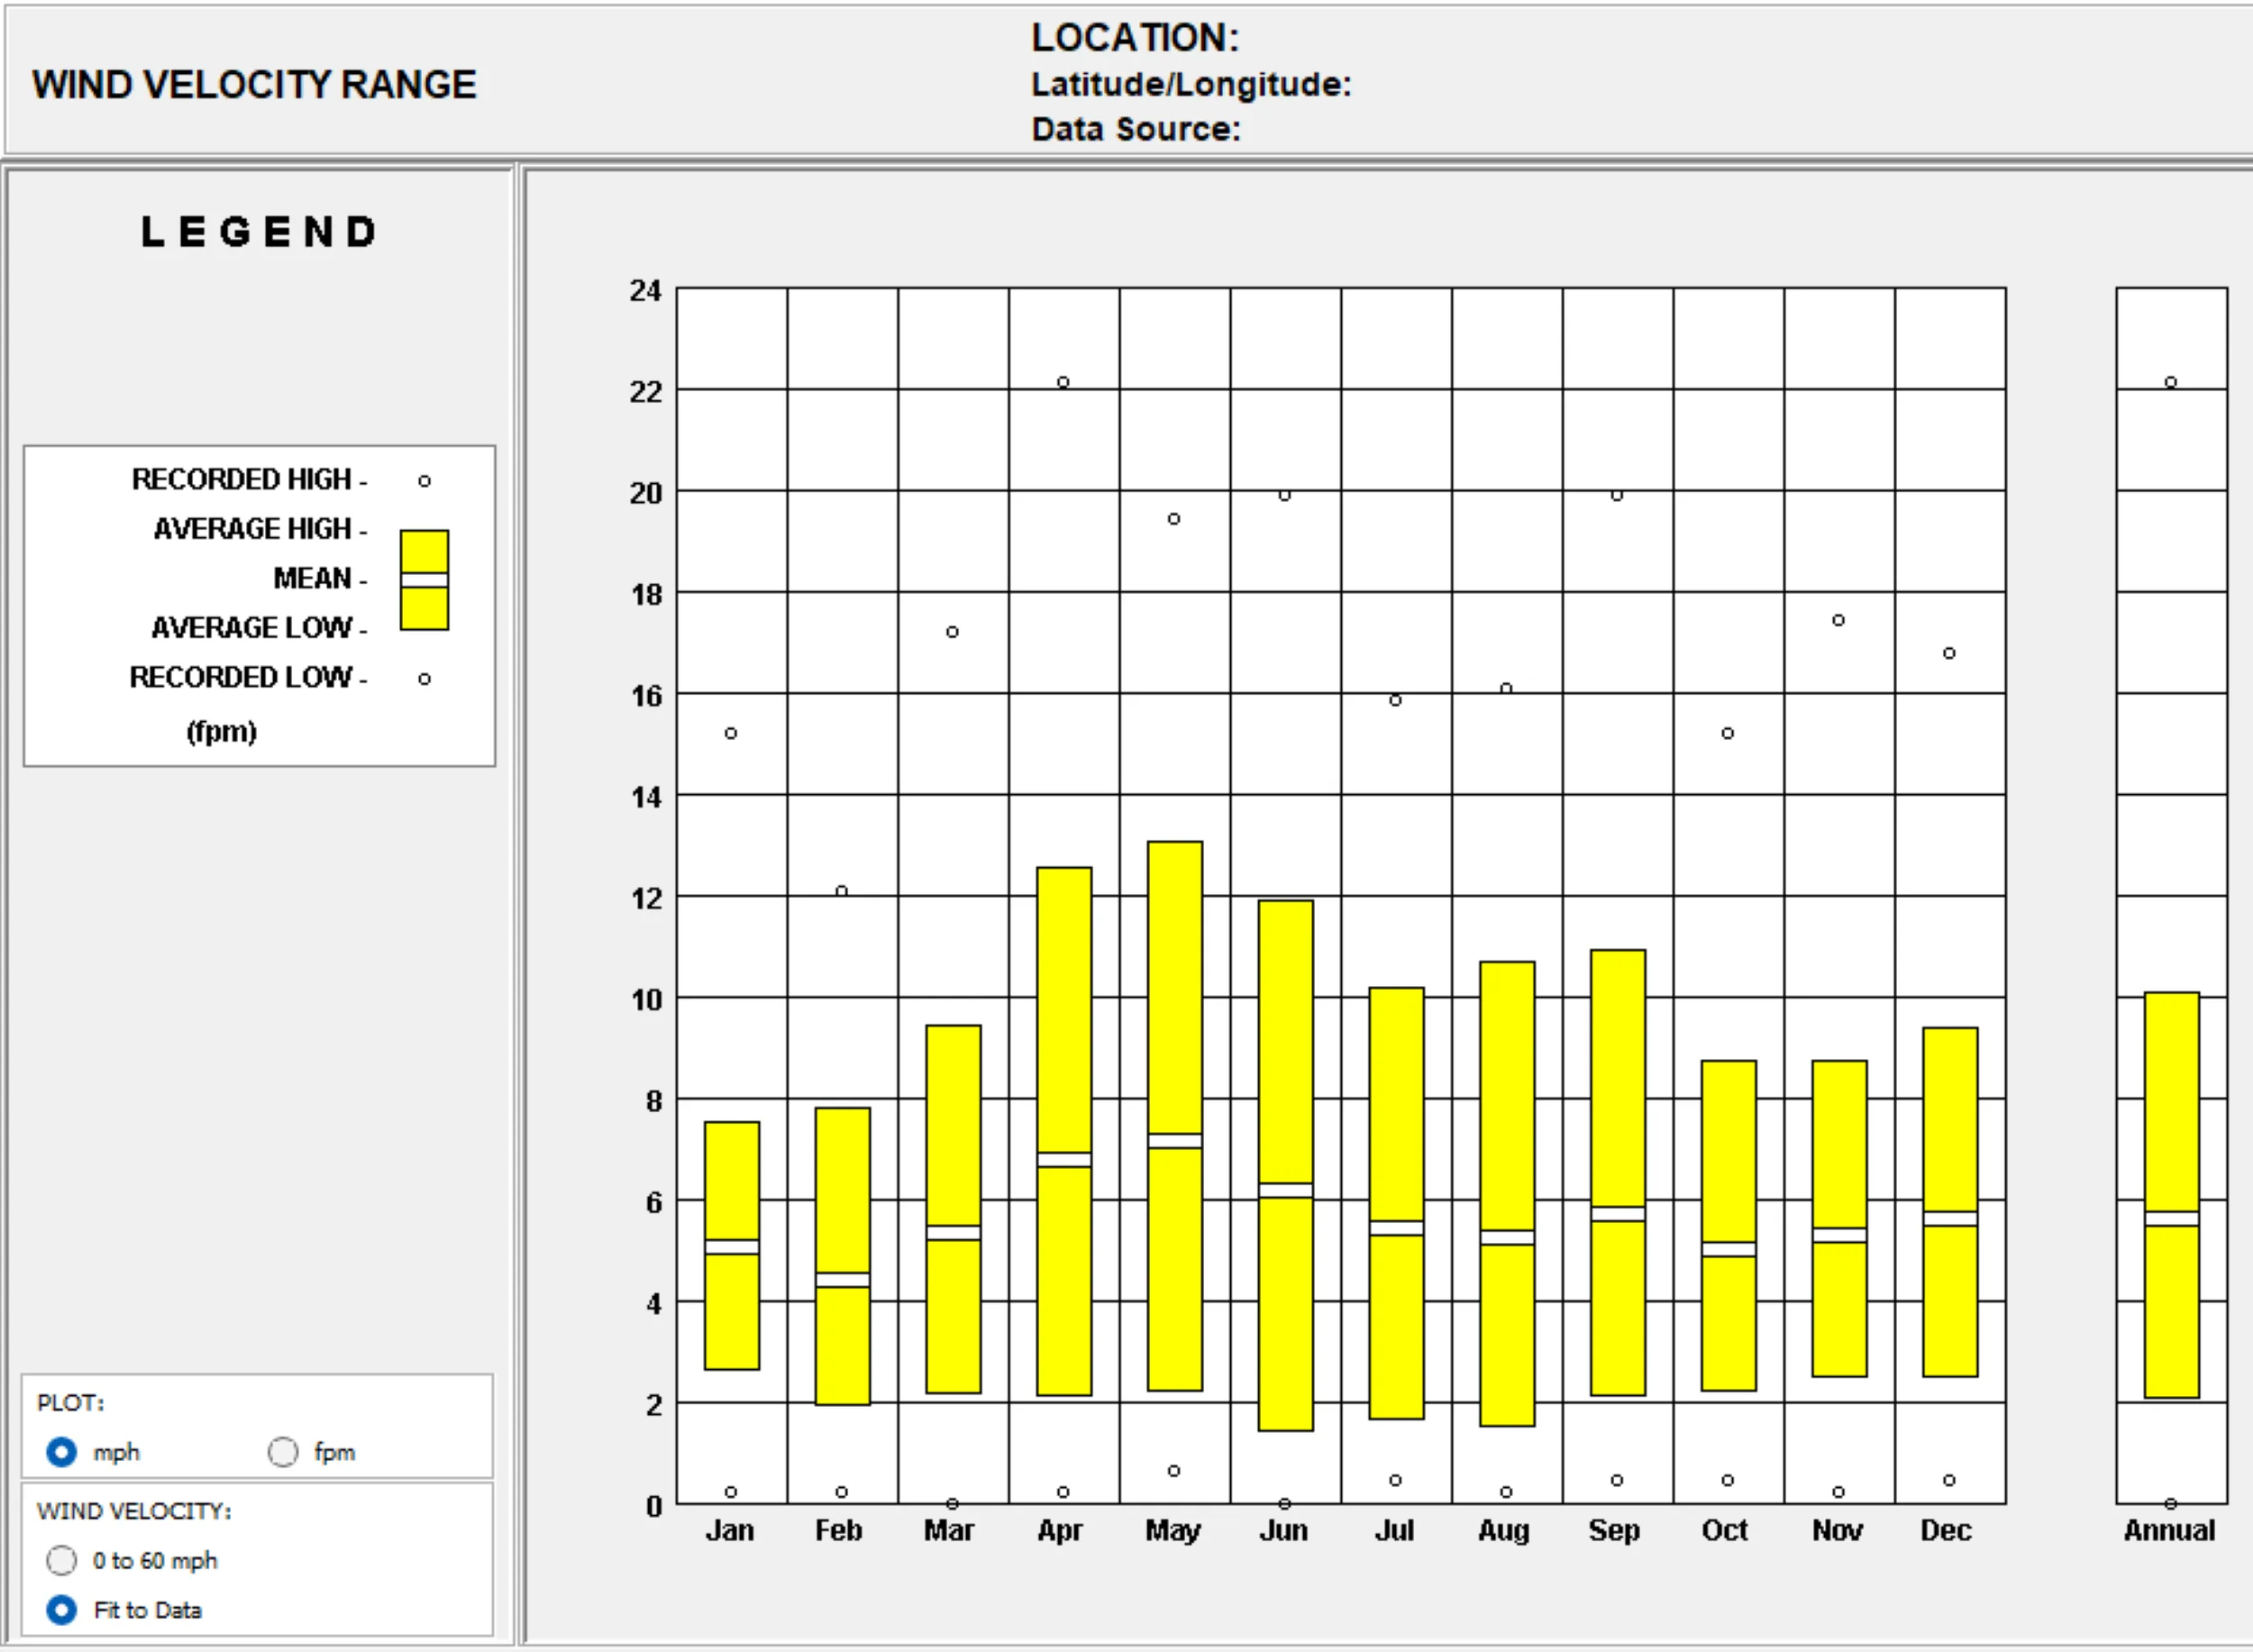2253x1652 pixels.
Task: Click the 'Aug' month axis label
Action: click(1504, 1530)
